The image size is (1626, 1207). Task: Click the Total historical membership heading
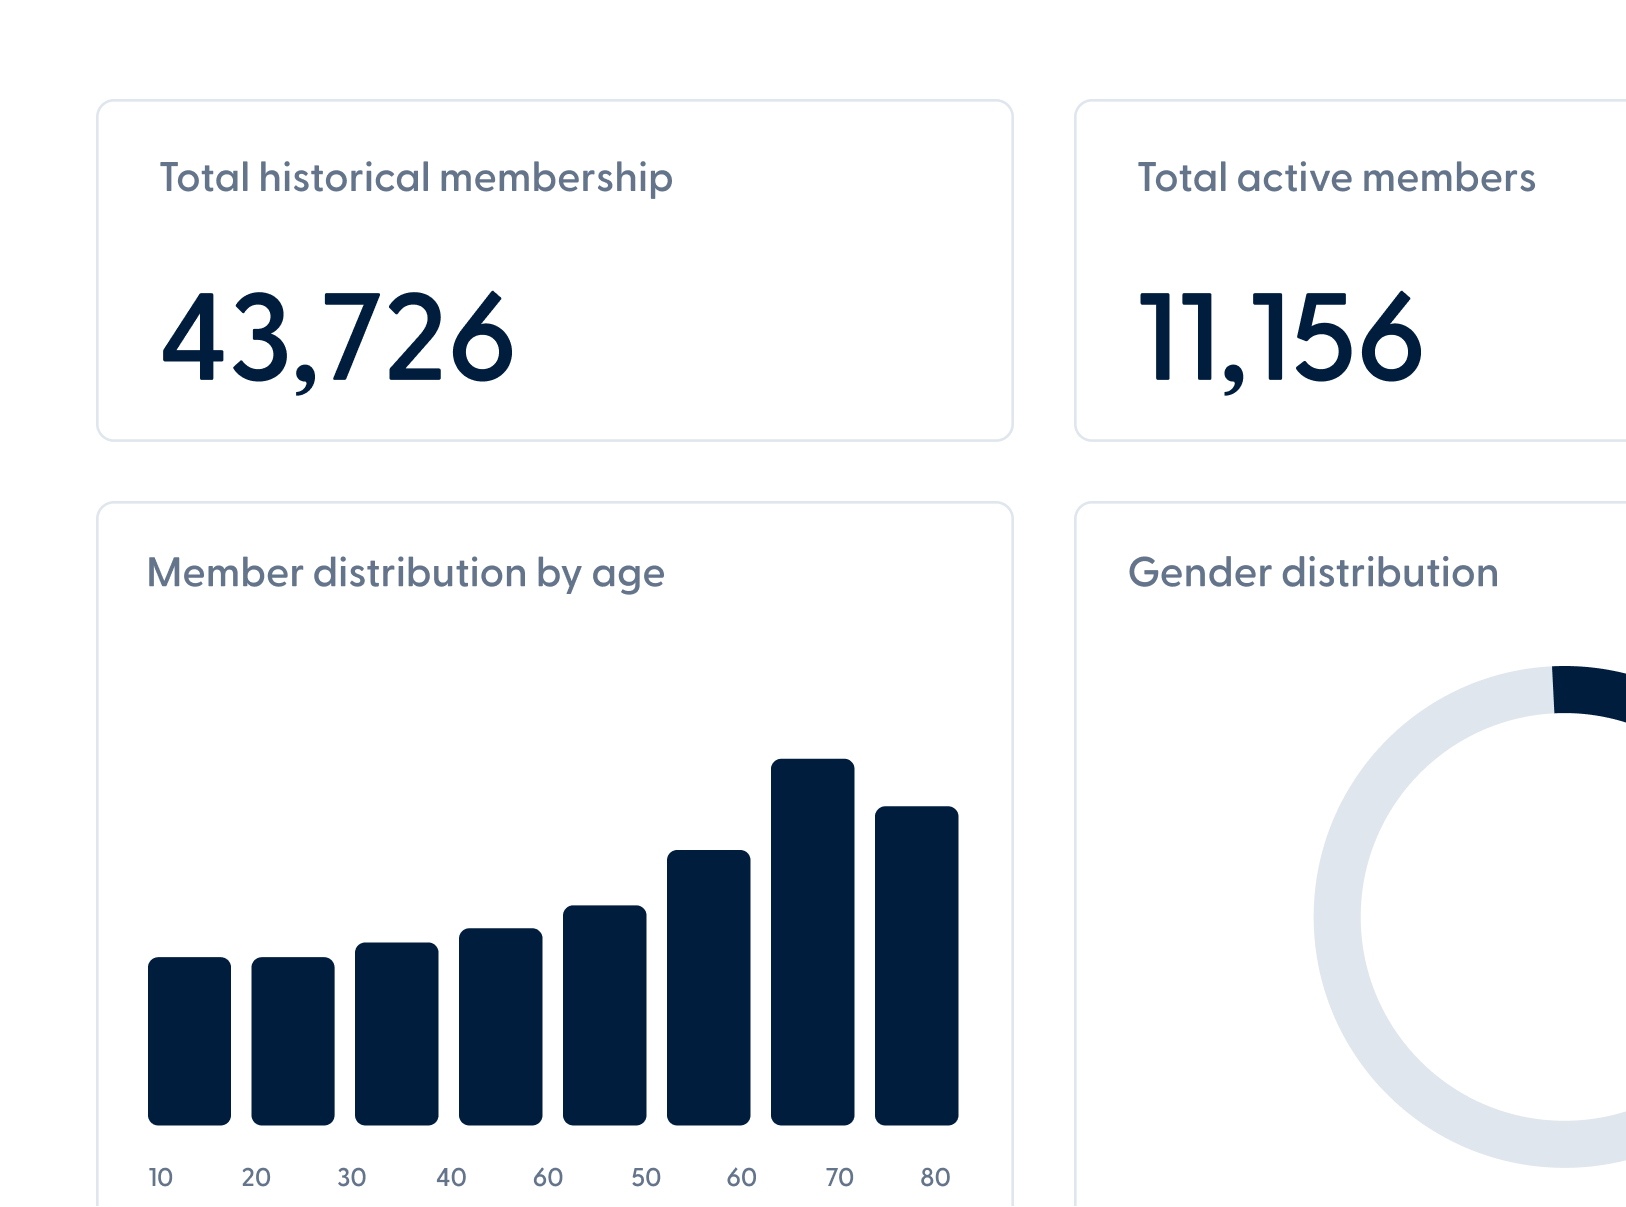click(416, 178)
